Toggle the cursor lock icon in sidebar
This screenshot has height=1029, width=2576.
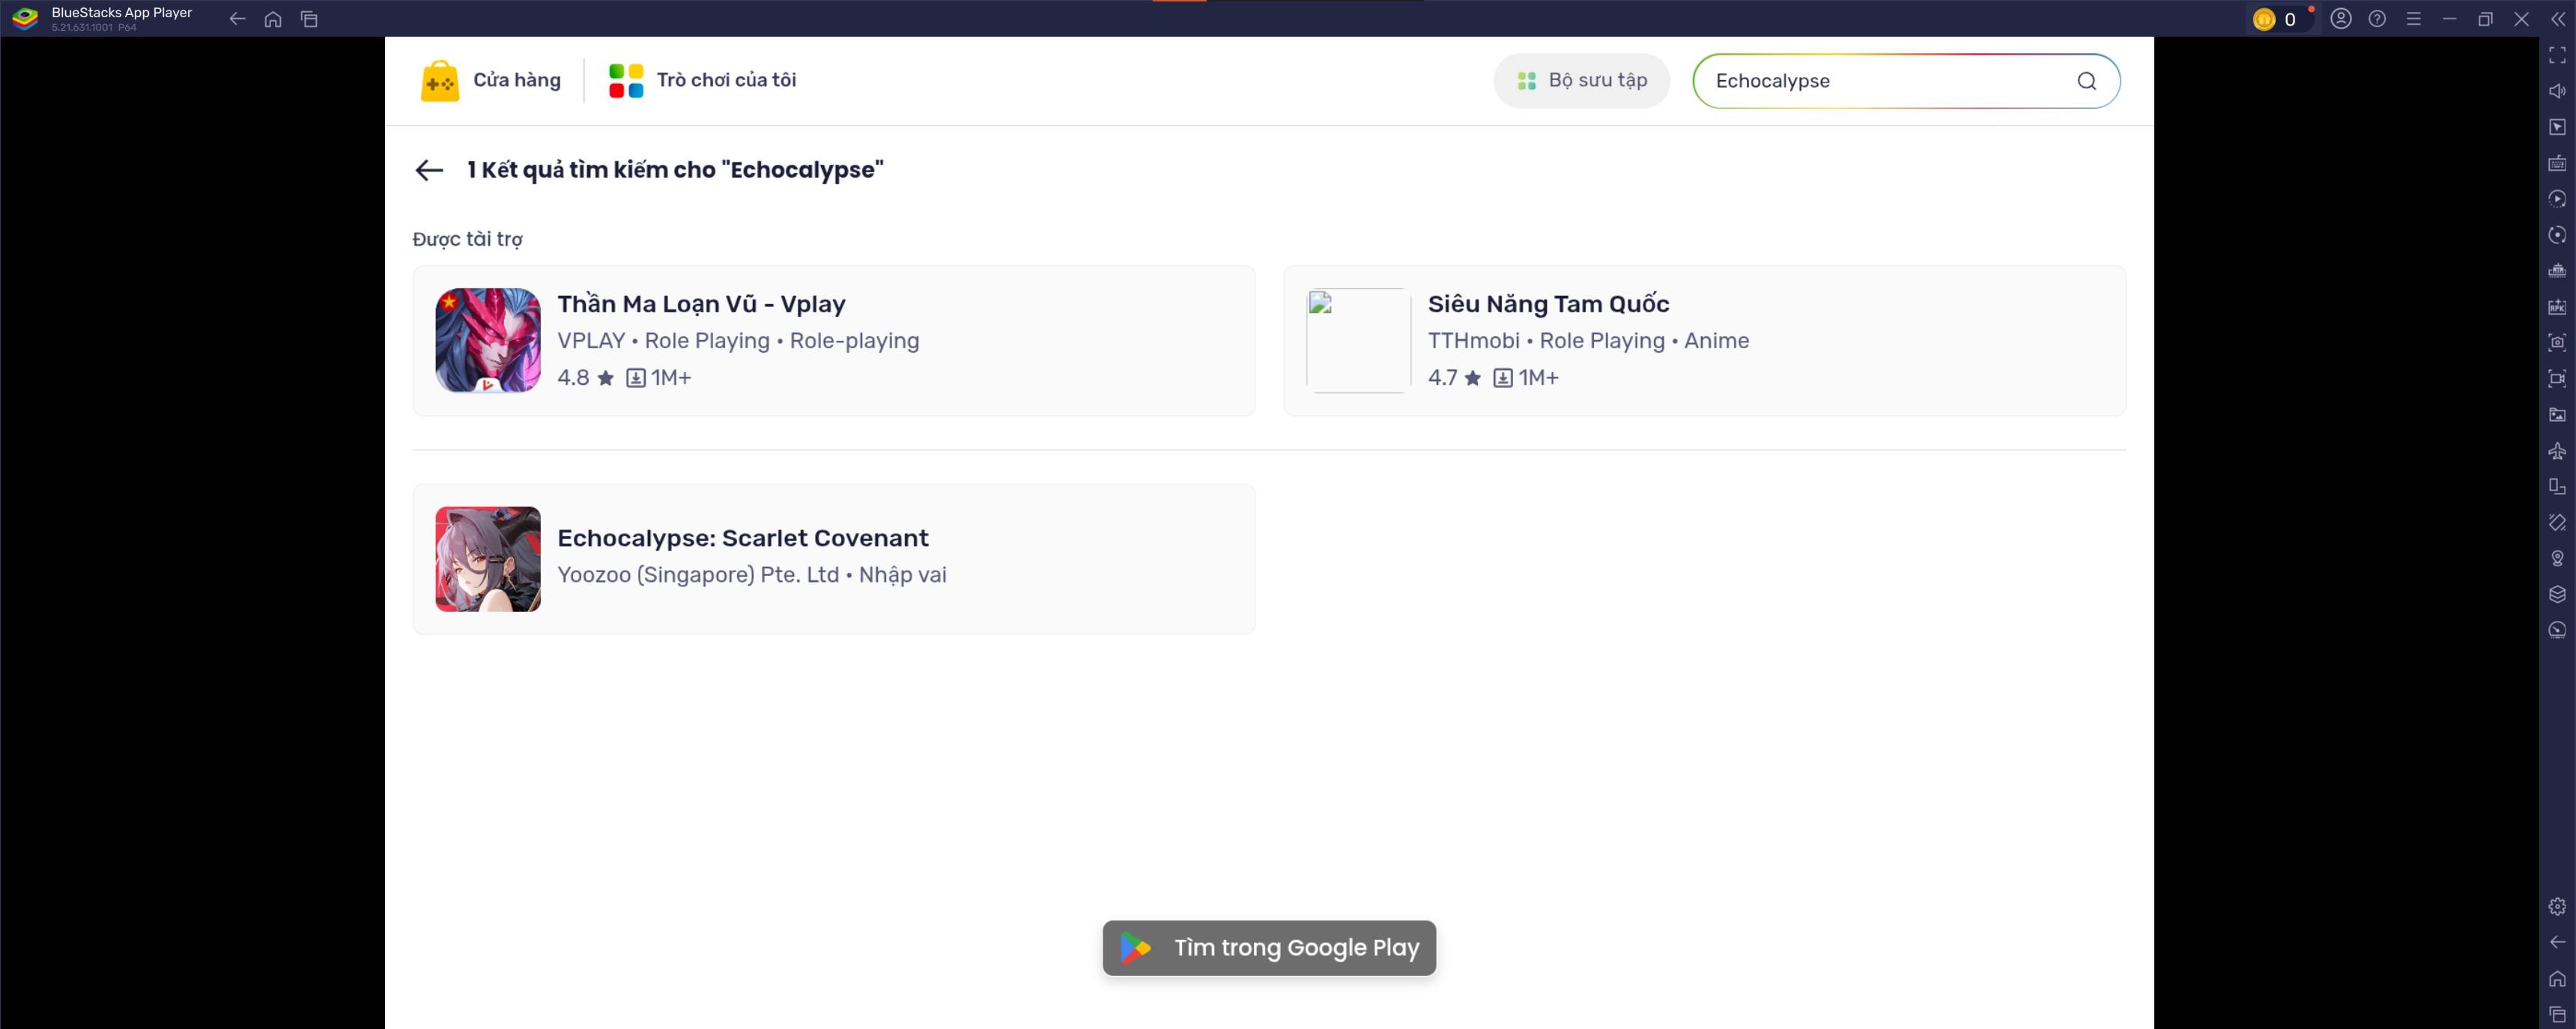(2557, 127)
